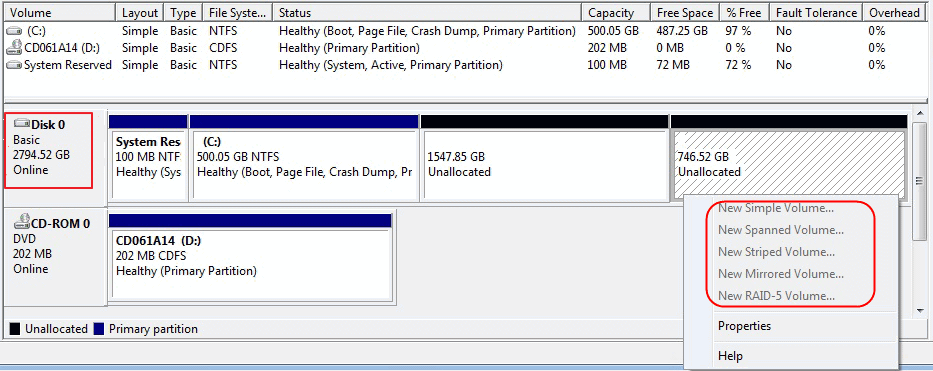The width and height of the screenshot is (933, 371).
Task: Select the 746.52 GB Unallocated hatched block
Action: pos(788,158)
